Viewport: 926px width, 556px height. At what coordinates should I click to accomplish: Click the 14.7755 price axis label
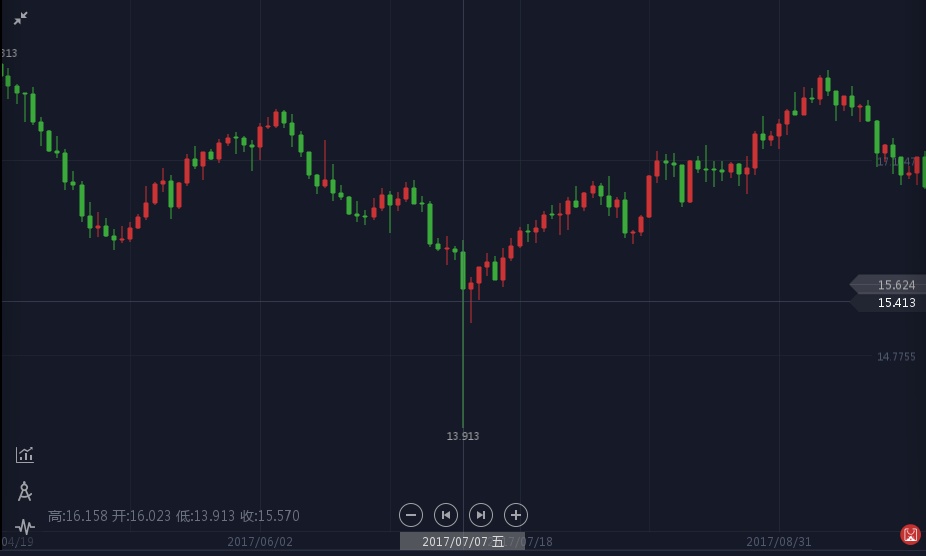coord(896,357)
